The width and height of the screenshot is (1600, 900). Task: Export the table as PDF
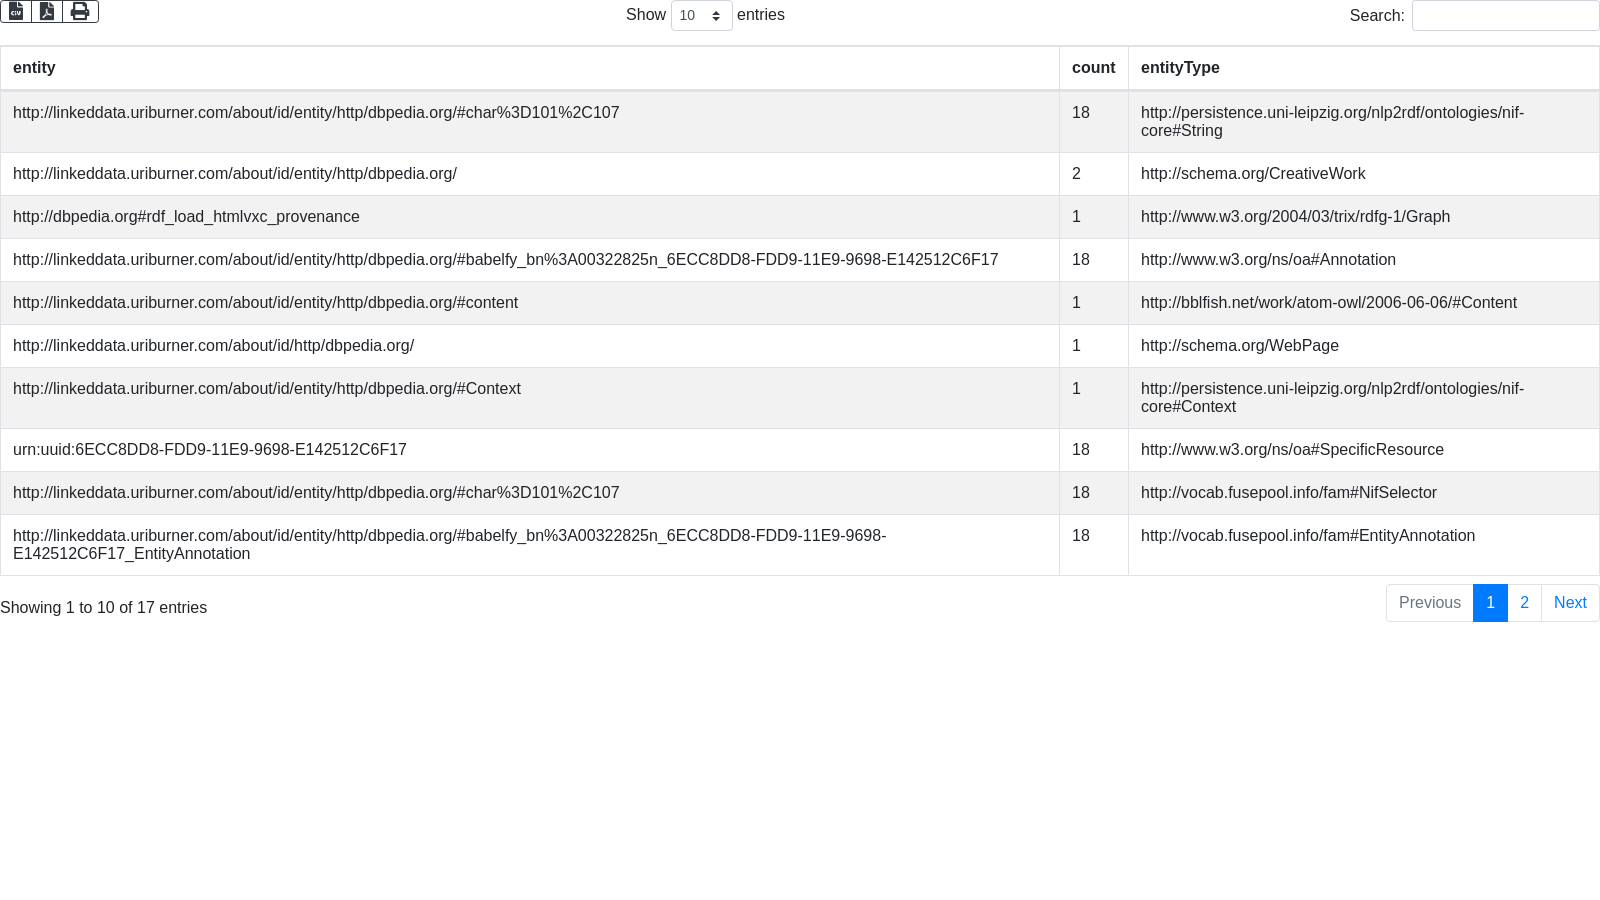(x=47, y=12)
